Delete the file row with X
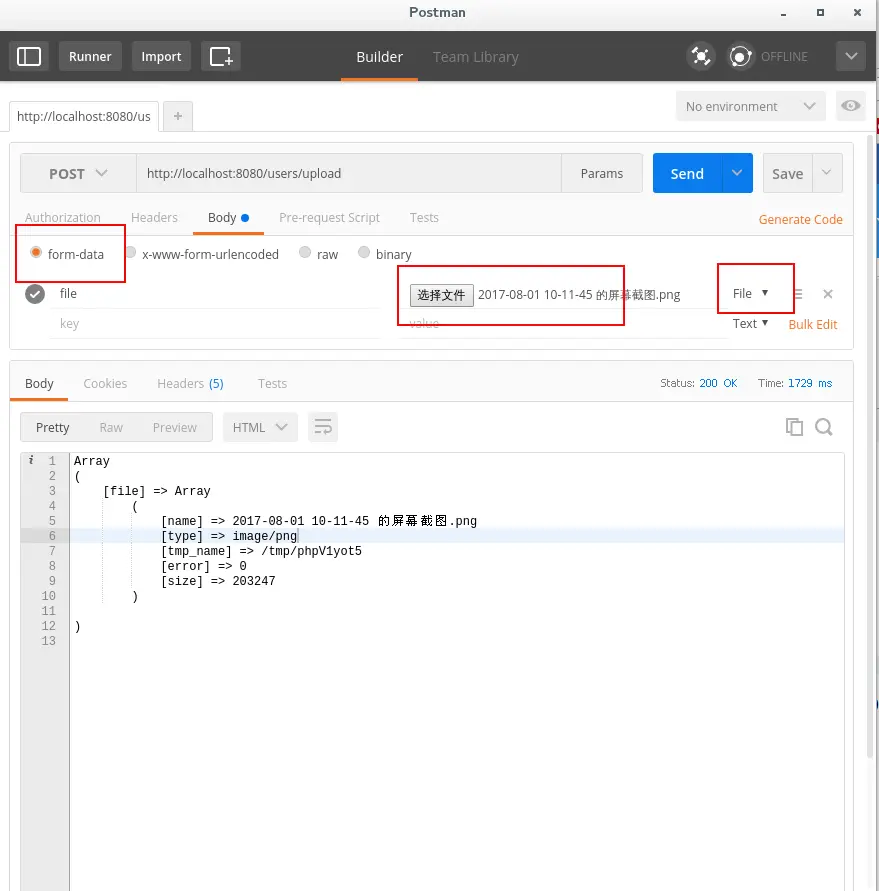 click(828, 294)
